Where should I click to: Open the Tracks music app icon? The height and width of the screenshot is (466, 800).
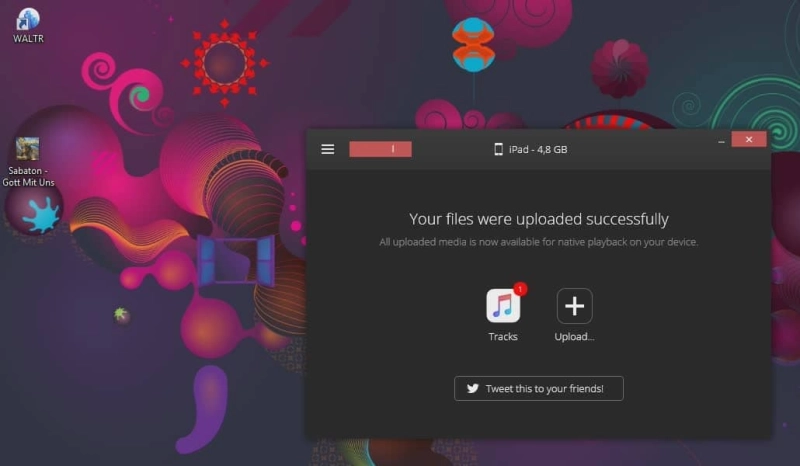pyautogui.click(x=503, y=306)
